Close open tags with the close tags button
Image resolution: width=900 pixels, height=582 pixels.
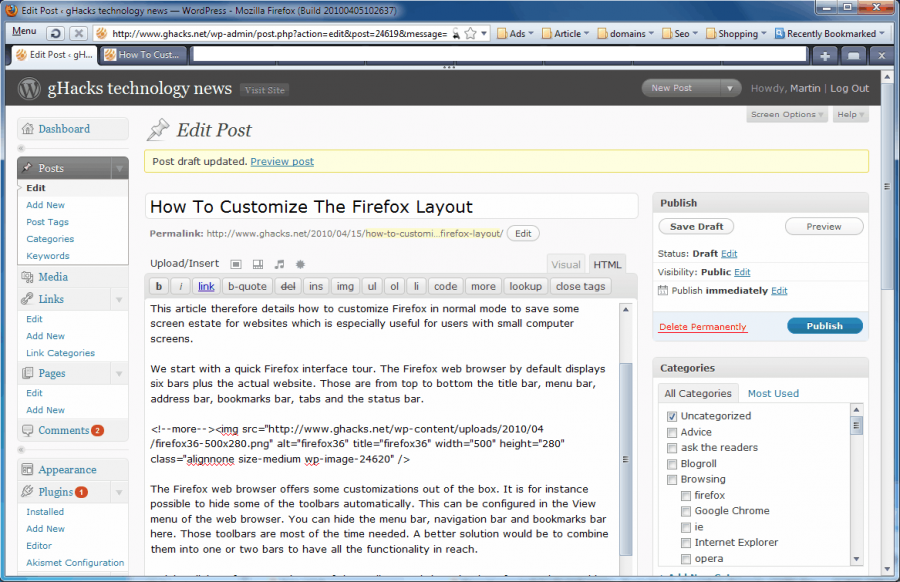pos(580,286)
